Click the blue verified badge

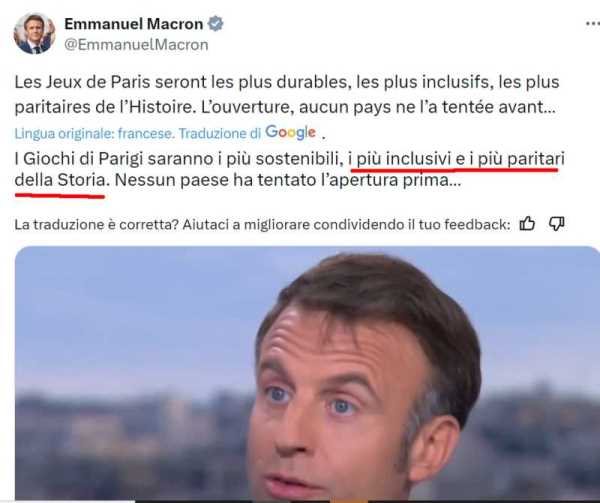point(215,24)
